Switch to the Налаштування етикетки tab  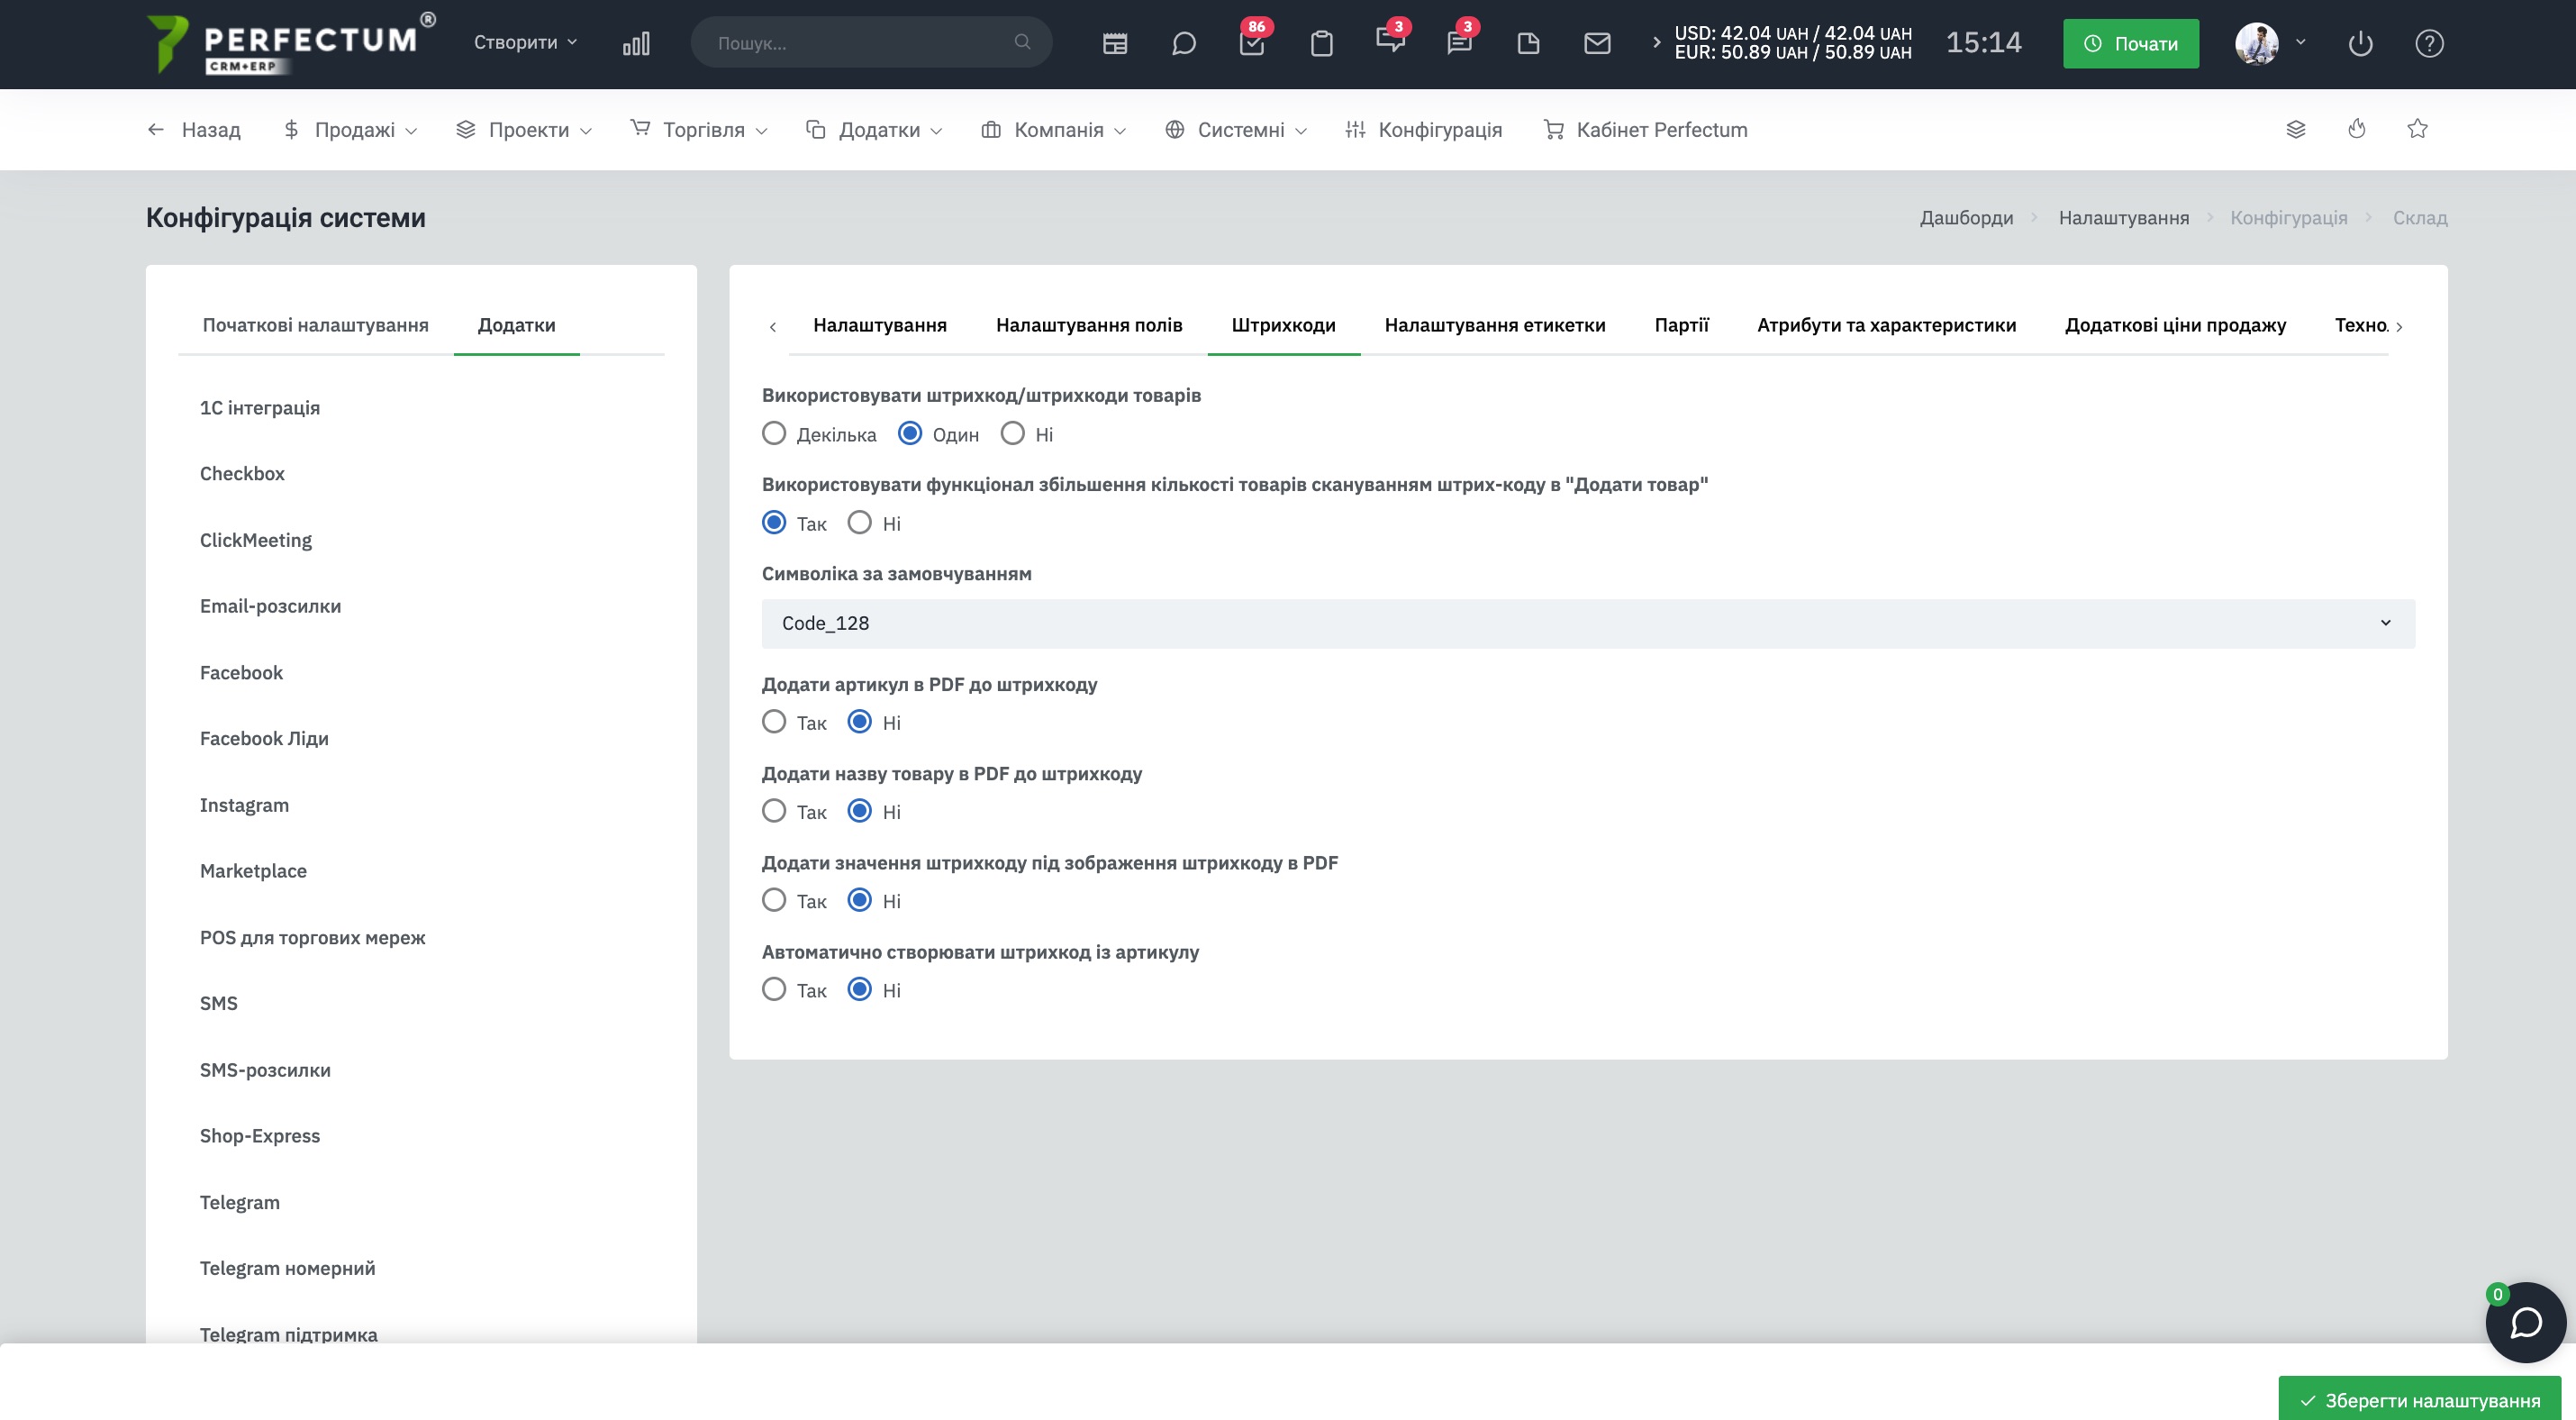coord(1494,325)
